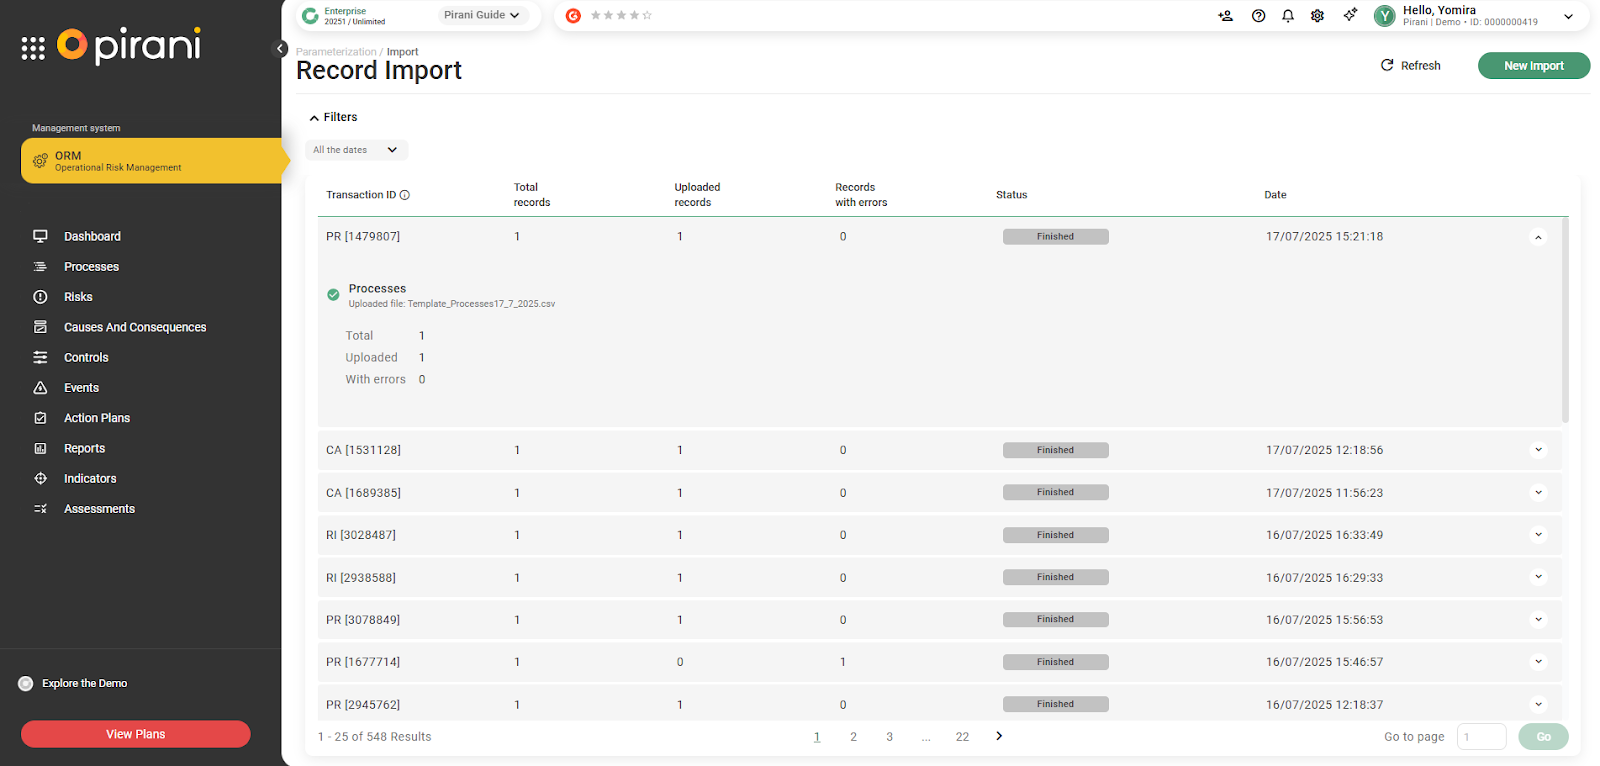Image resolution: width=1600 pixels, height=766 pixels.
Task: Open Risks in the sidebar menu
Action: tap(78, 297)
